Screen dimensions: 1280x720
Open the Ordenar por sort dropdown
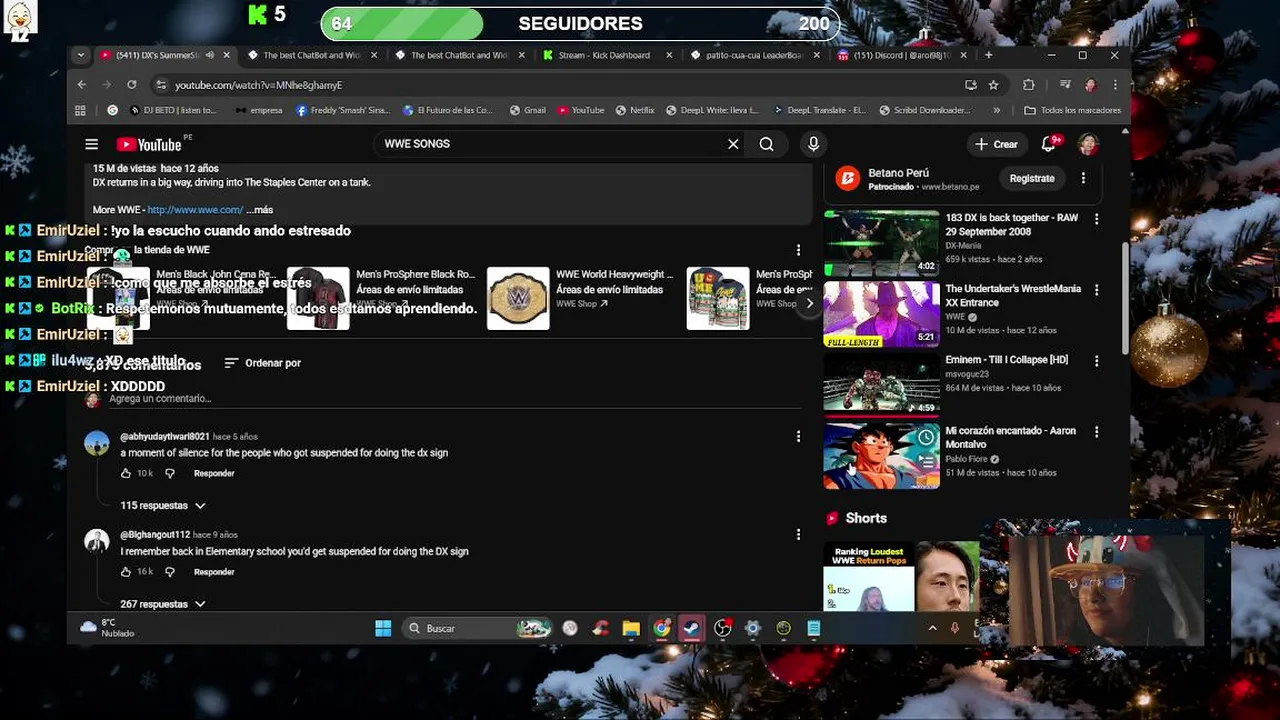pyautogui.click(x=263, y=363)
